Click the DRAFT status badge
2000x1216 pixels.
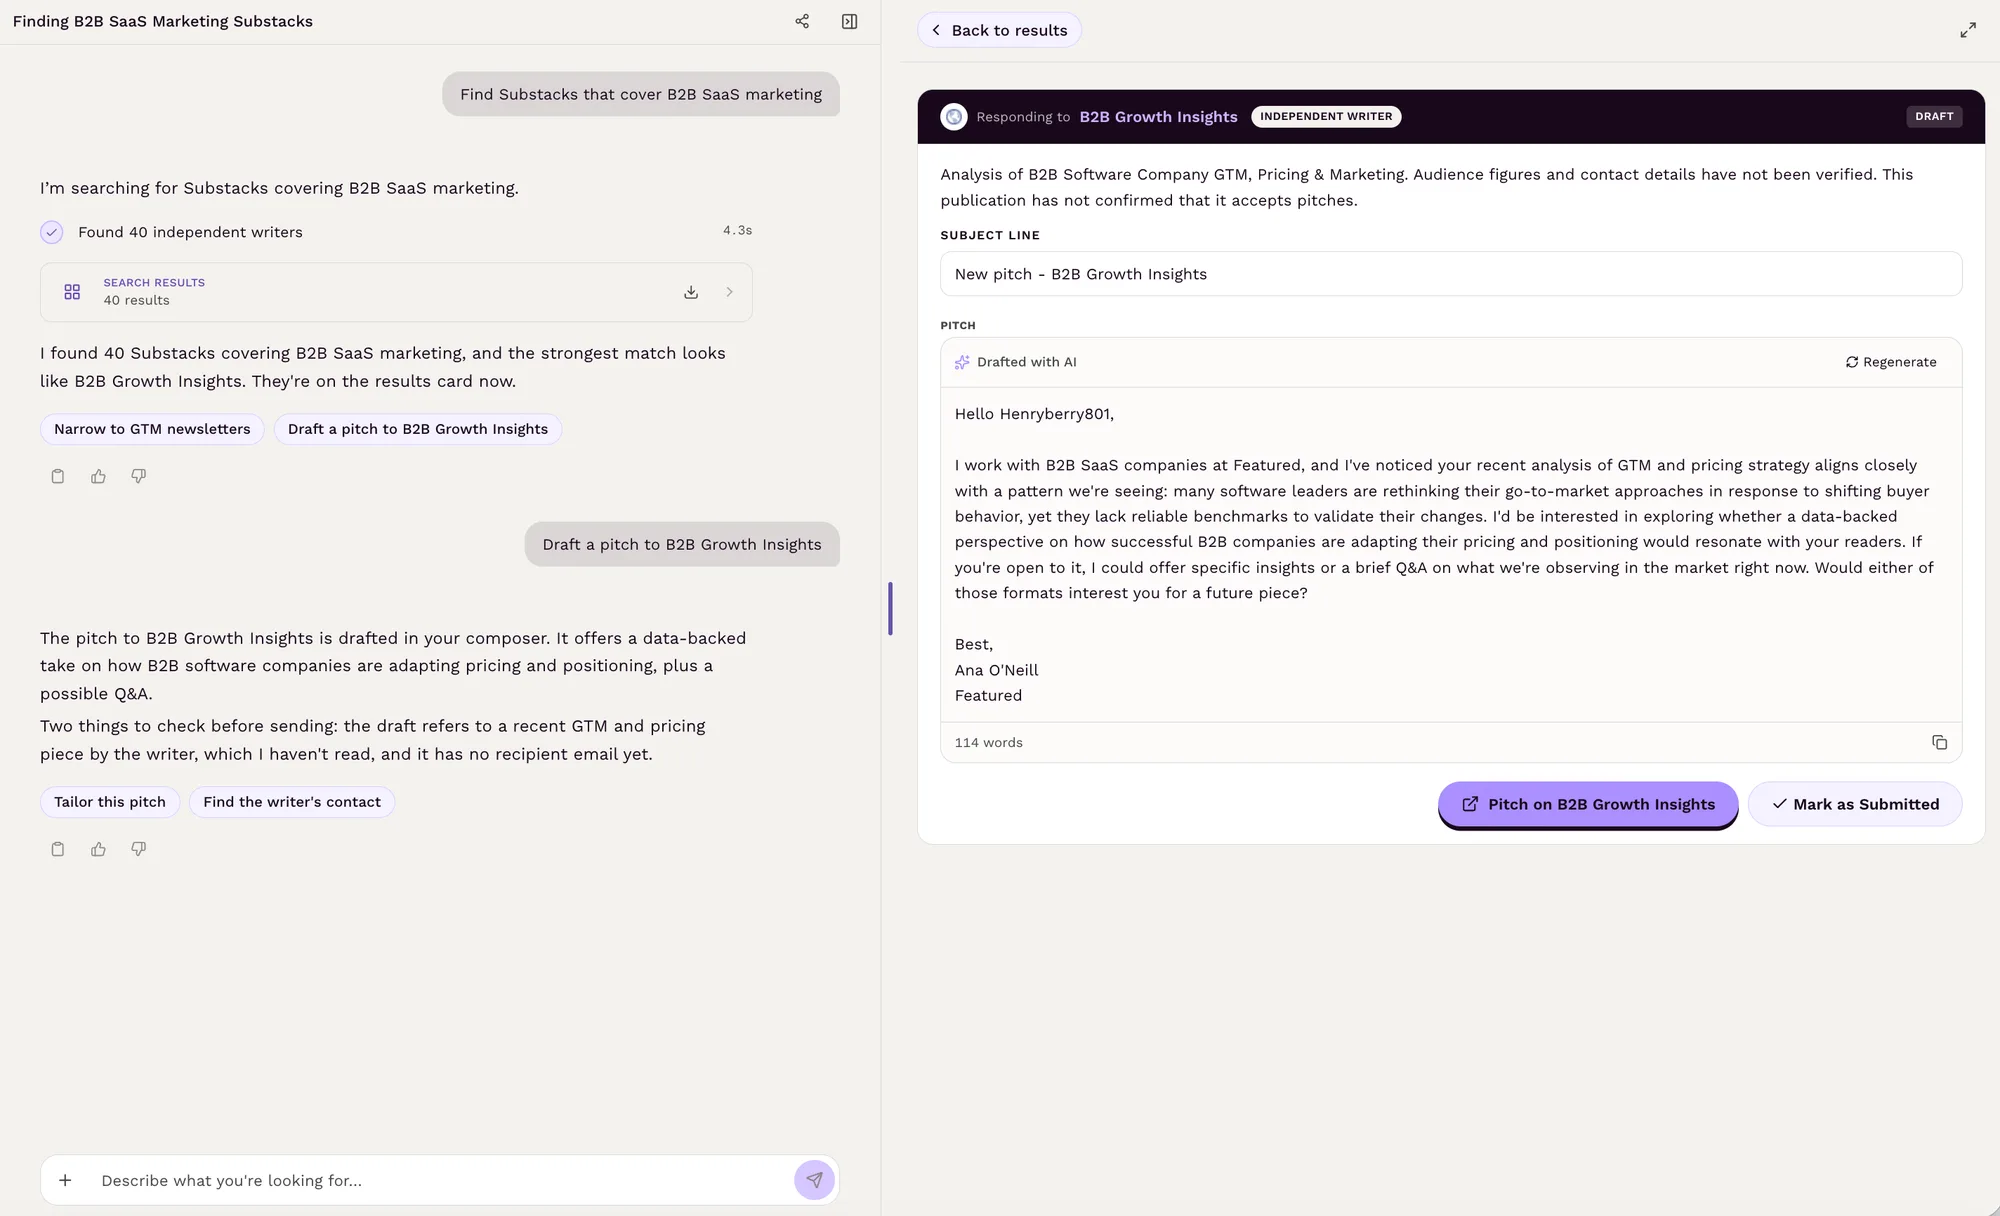click(x=1934, y=117)
